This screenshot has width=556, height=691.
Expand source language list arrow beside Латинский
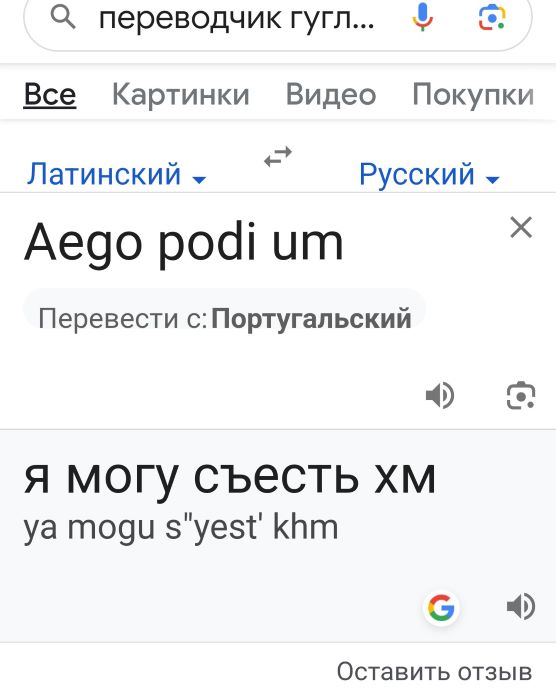200,179
